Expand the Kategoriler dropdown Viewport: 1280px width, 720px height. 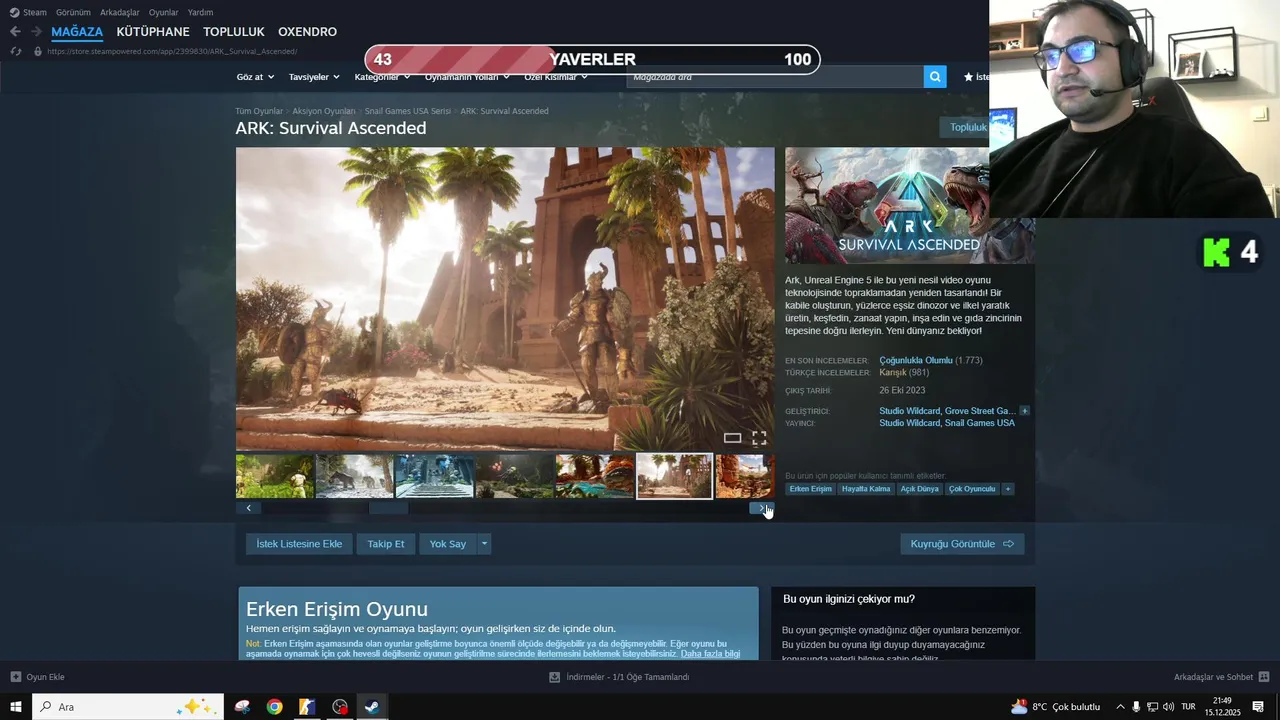point(382,77)
